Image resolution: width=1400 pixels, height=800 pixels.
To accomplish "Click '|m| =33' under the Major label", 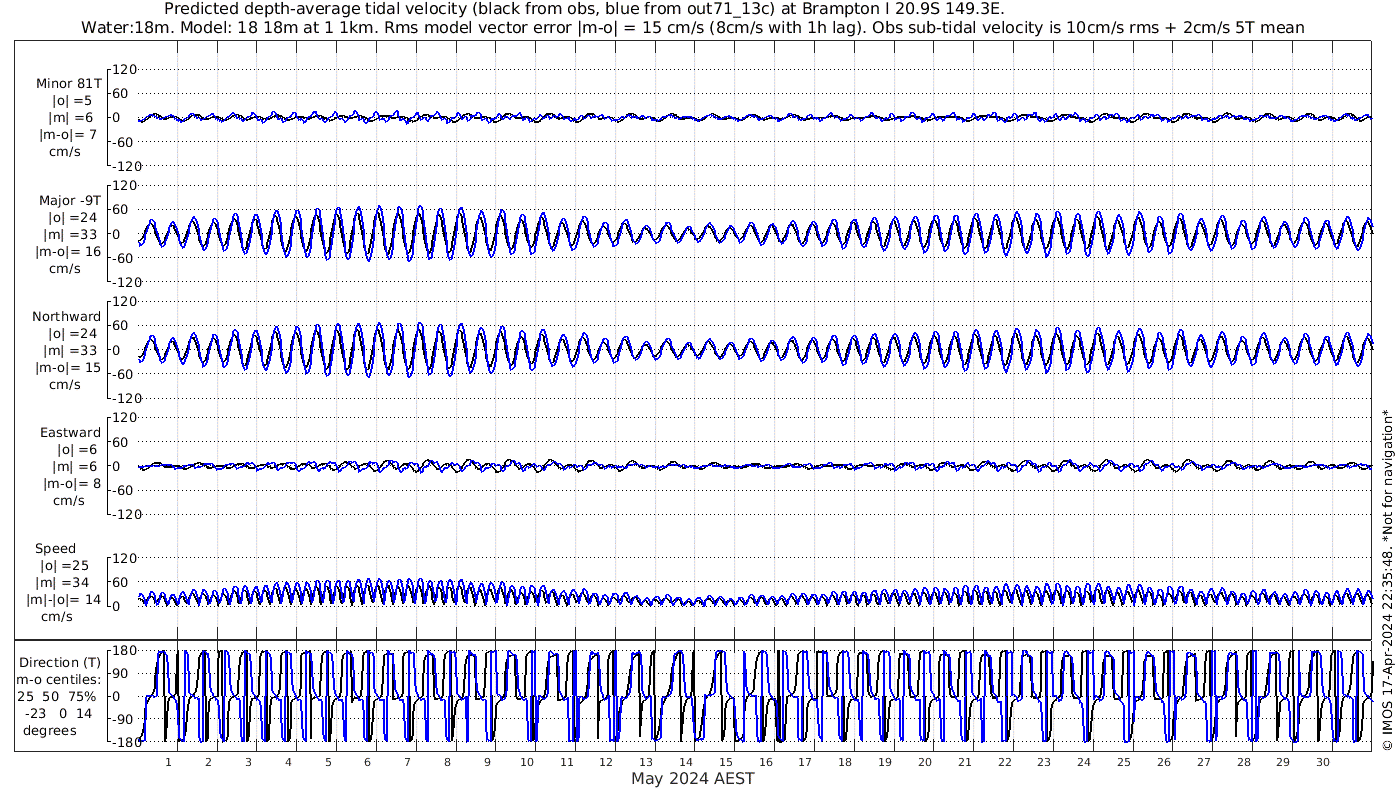I will click(x=72, y=234).
